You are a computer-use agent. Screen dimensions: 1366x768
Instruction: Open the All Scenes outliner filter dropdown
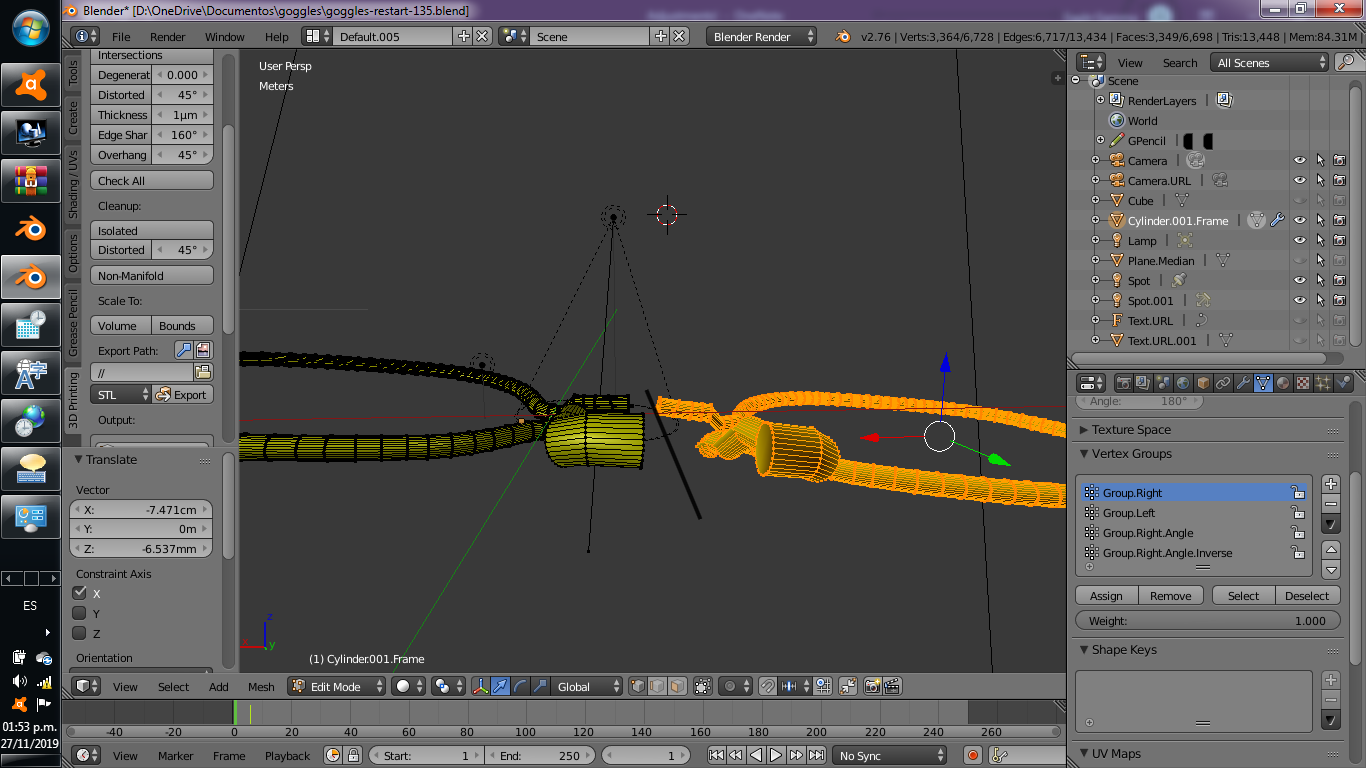tap(1270, 62)
